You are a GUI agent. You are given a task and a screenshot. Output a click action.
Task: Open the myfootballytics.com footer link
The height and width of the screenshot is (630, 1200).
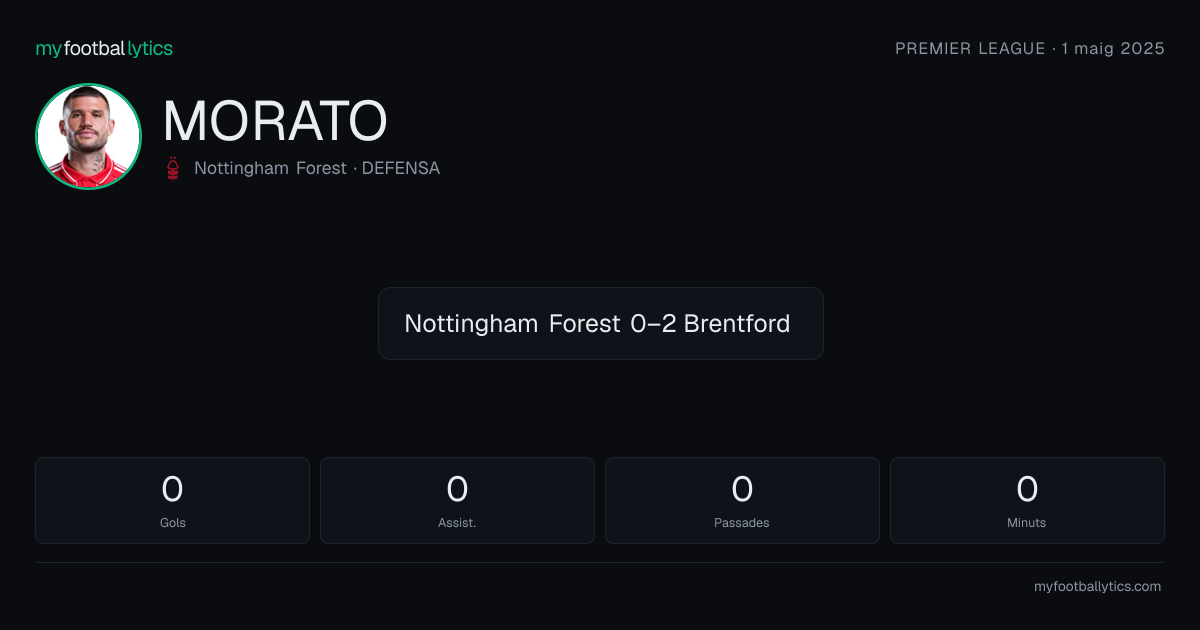(x=1097, y=587)
